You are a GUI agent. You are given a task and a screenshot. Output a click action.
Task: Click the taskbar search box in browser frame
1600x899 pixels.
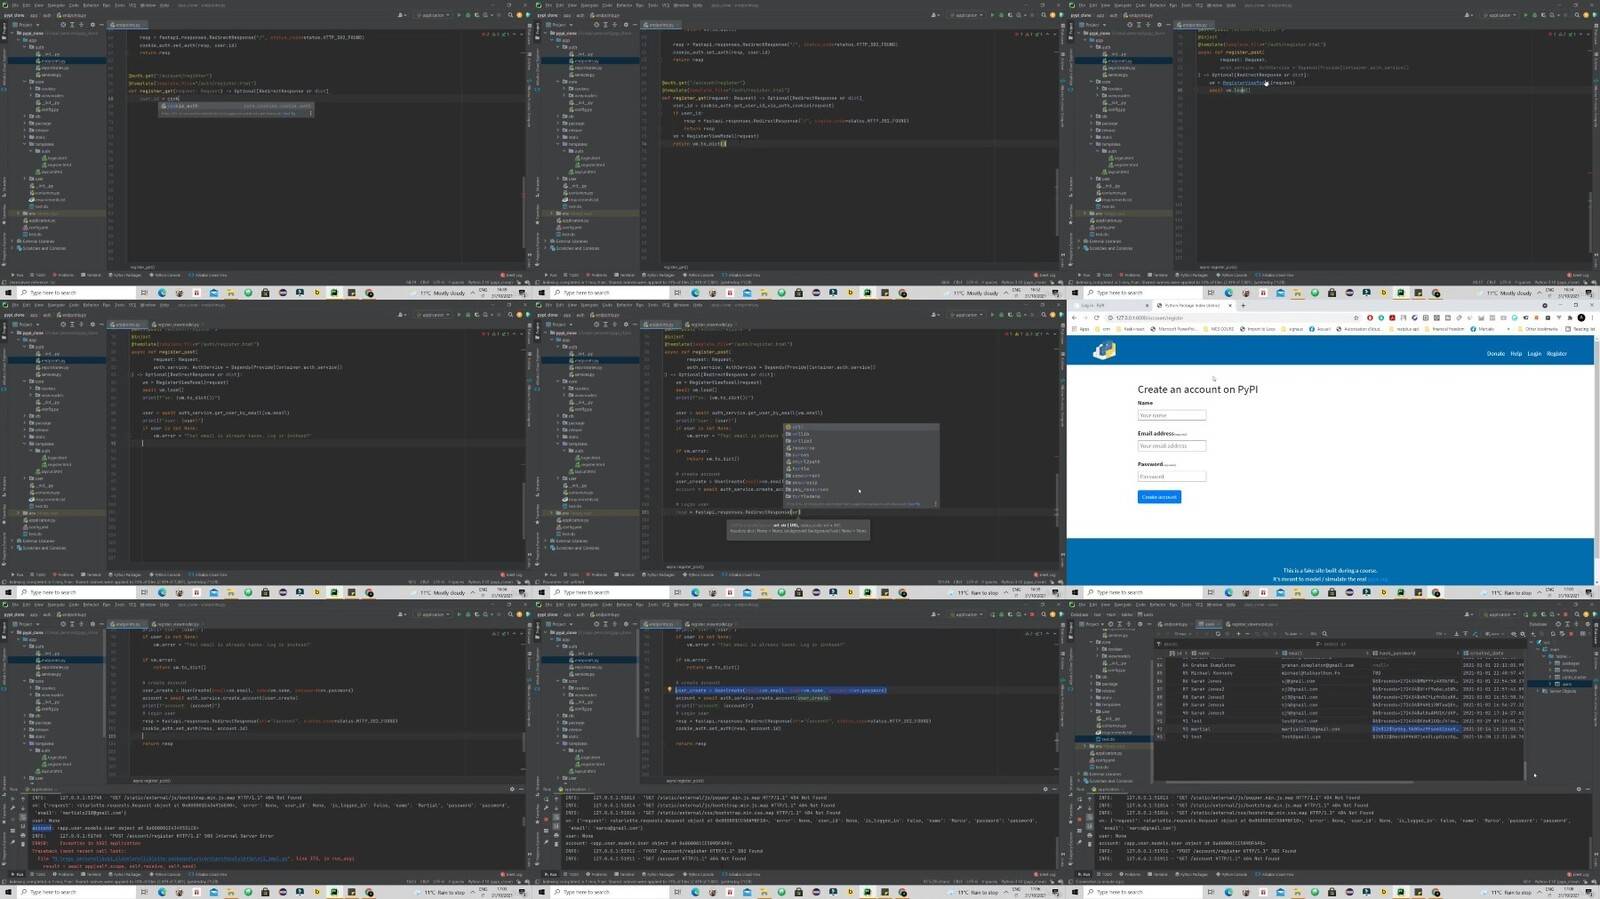[x=1144, y=593]
